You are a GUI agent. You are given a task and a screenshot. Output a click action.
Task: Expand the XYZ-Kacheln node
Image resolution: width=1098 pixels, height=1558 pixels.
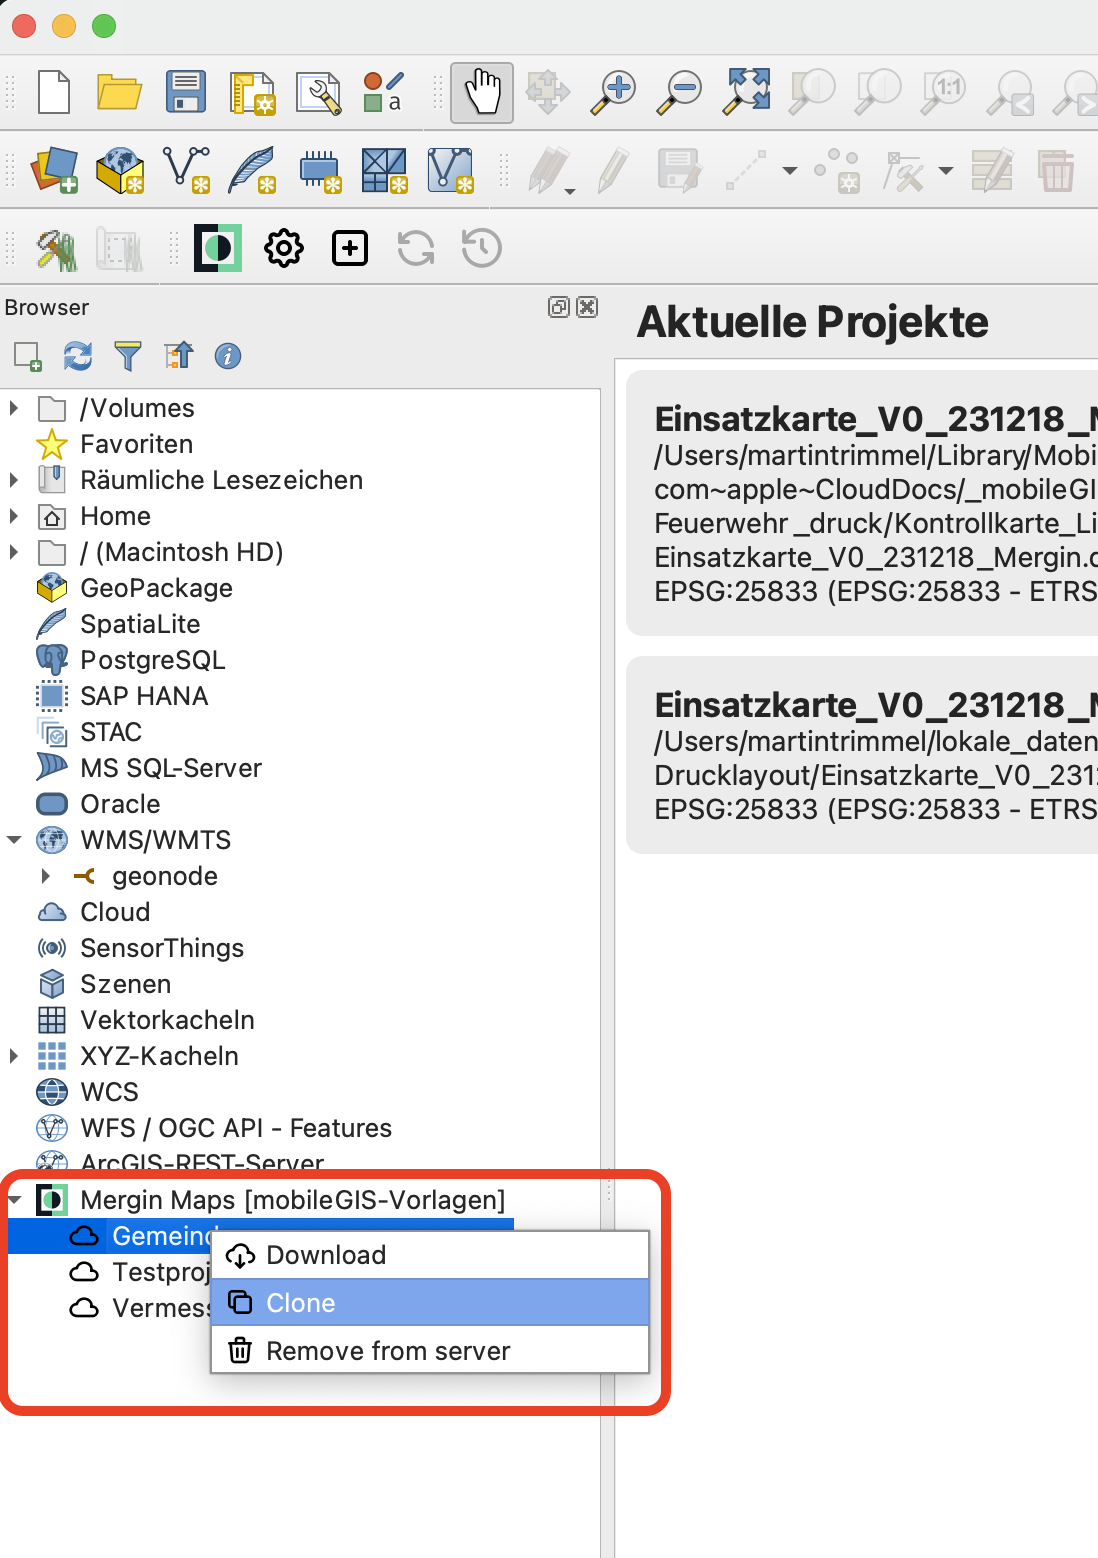click(14, 1056)
